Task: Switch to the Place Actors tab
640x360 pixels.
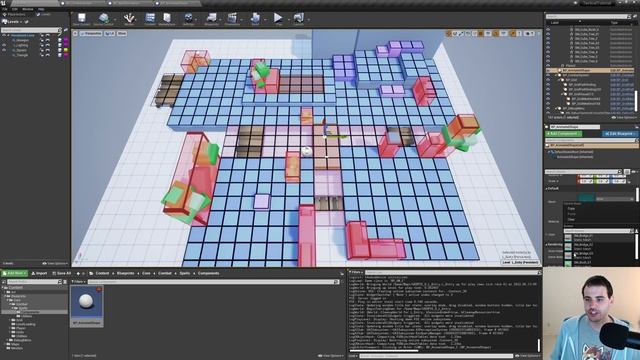Action: 16,14
